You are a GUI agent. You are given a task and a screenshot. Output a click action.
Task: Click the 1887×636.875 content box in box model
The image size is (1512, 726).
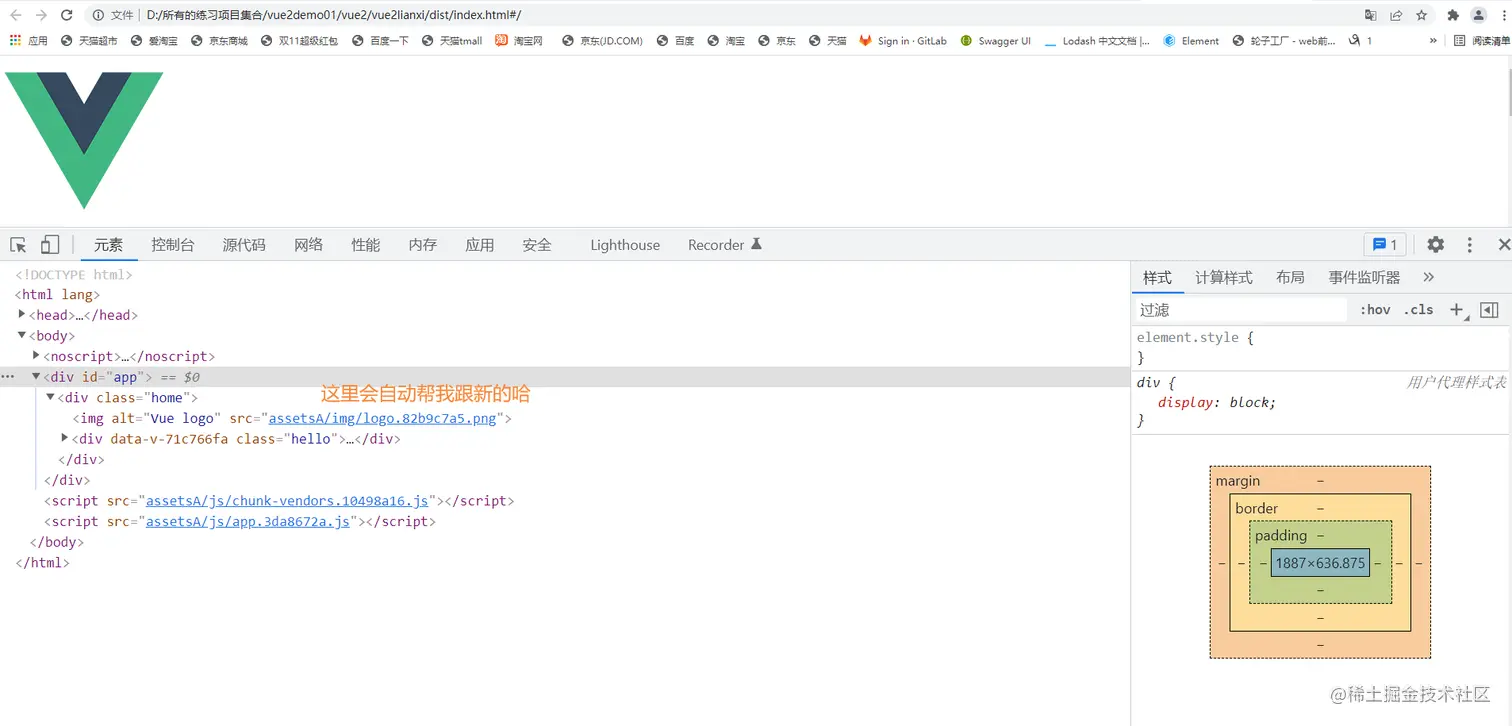[x=1320, y=563]
